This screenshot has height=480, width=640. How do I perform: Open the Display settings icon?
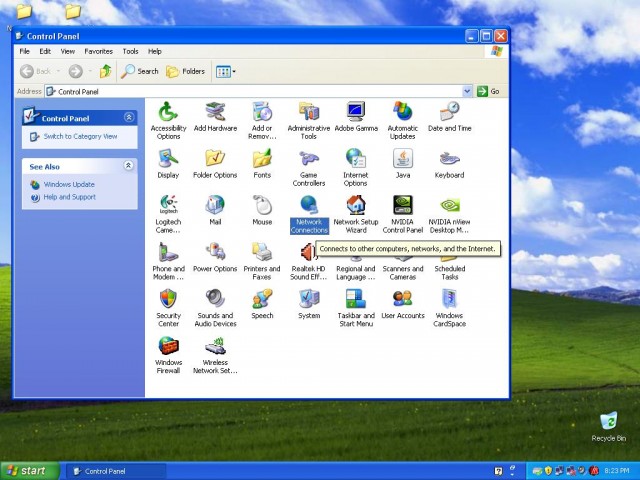pyautogui.click(x=168, y=159)
